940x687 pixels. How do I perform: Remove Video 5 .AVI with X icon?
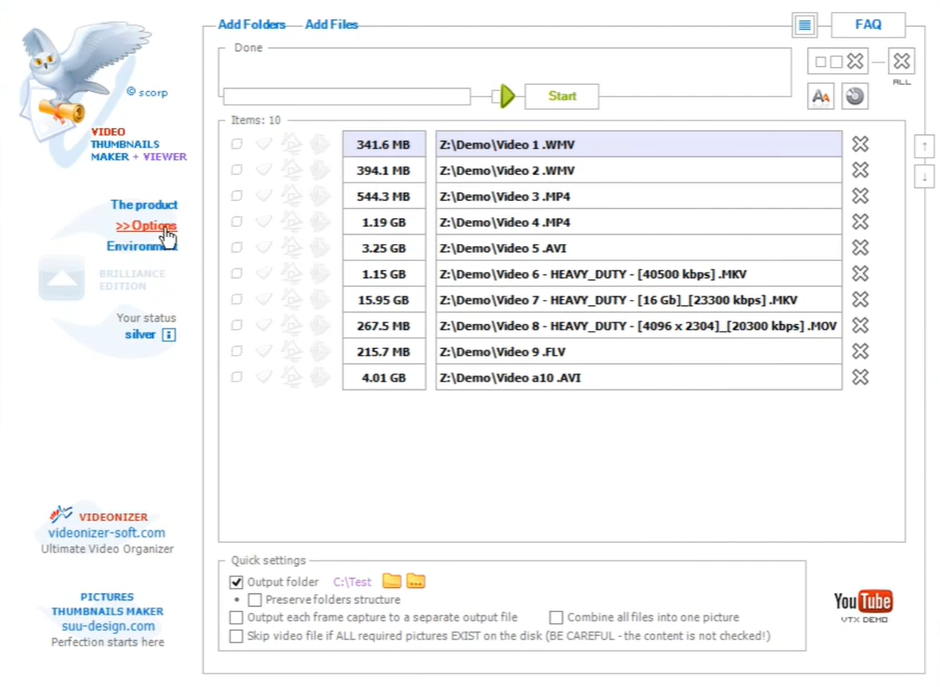pyautogui.click(x=860, y=248)
